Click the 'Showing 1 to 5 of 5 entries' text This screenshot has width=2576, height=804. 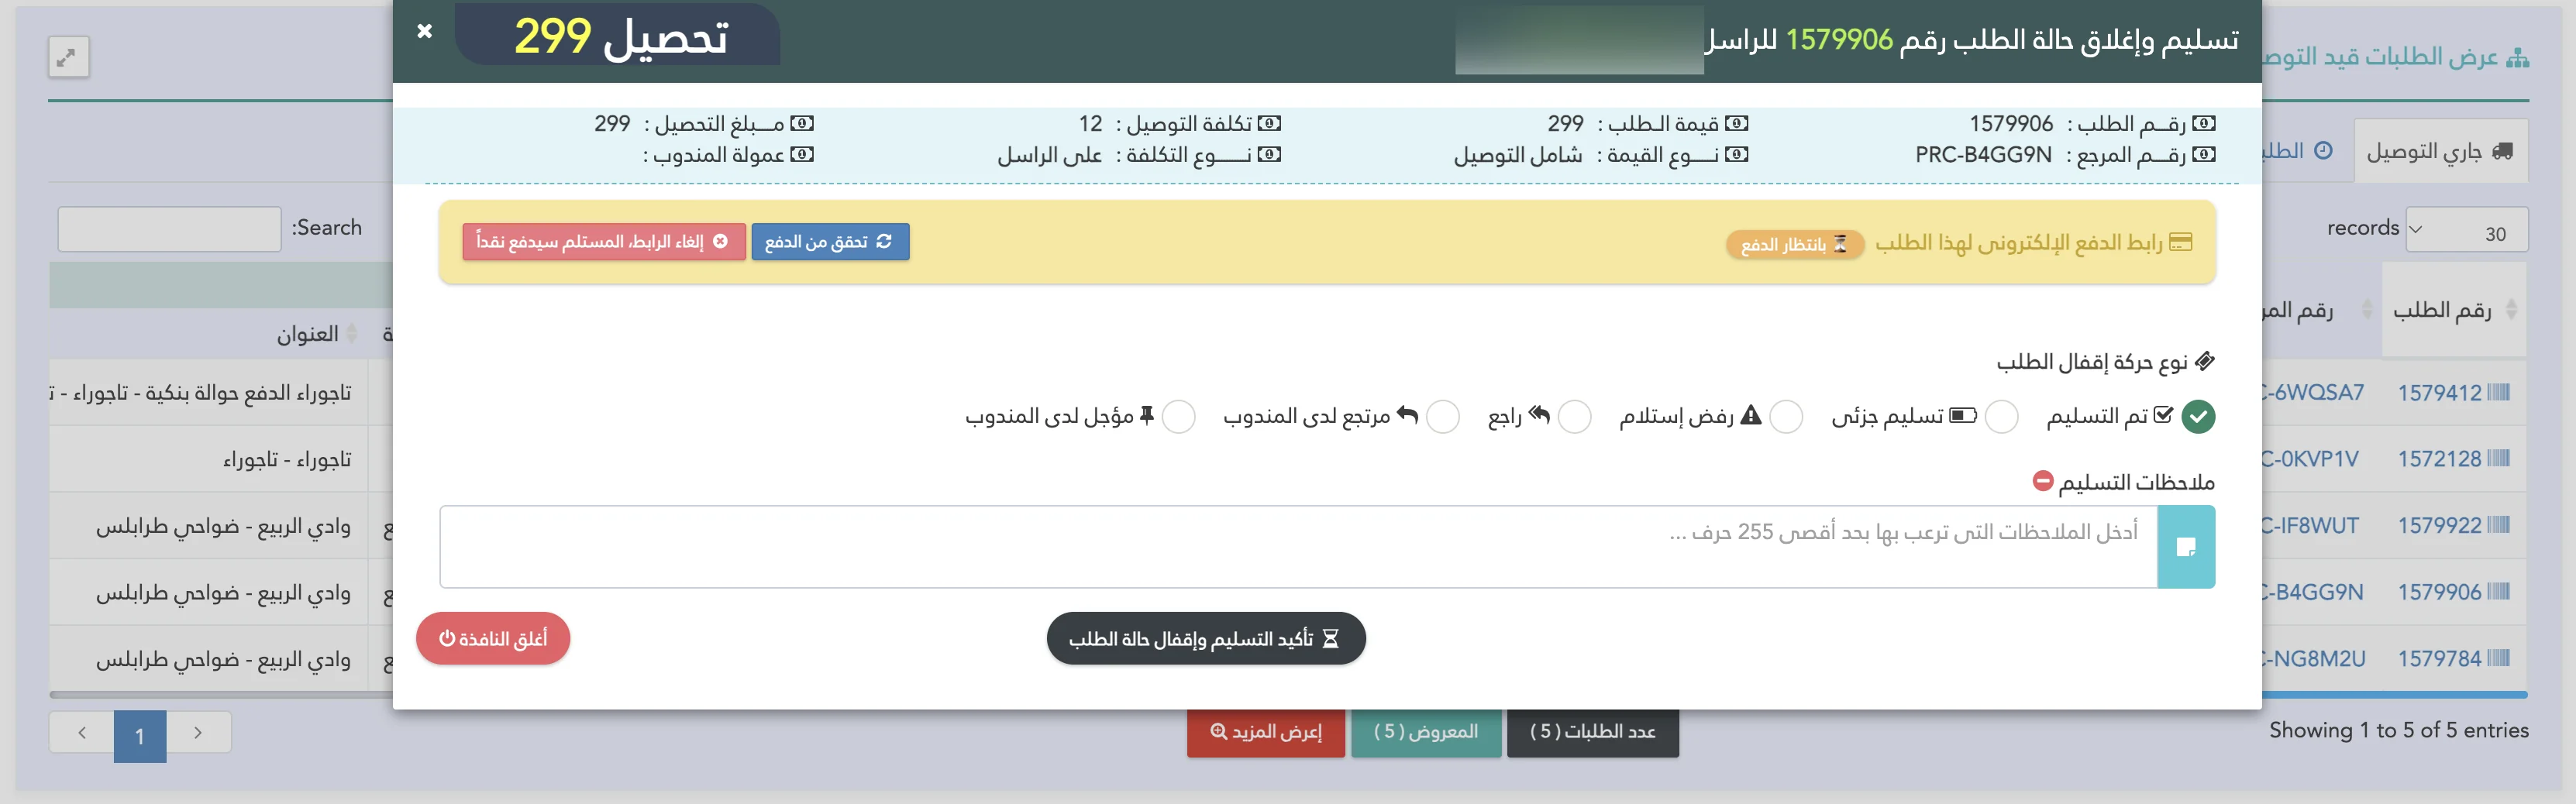pyautogui.click(x=2398, y=730)
